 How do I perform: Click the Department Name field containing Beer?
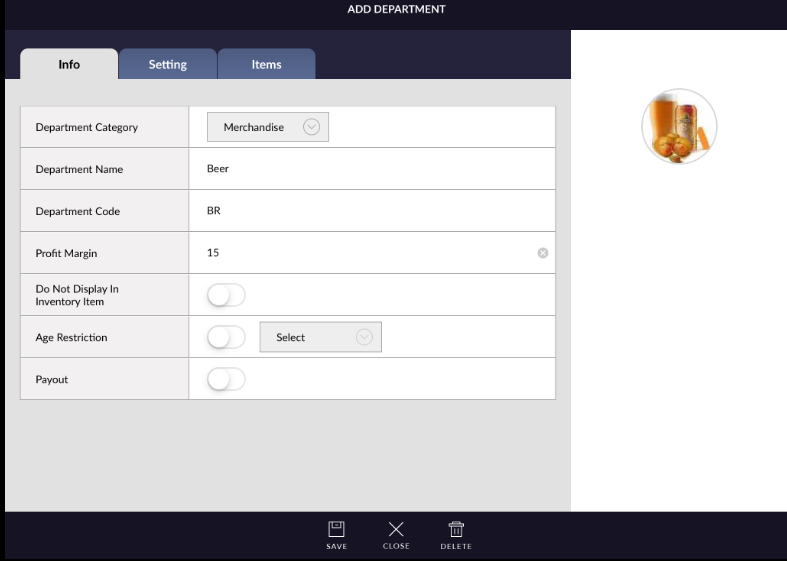(x=370, y=169)
